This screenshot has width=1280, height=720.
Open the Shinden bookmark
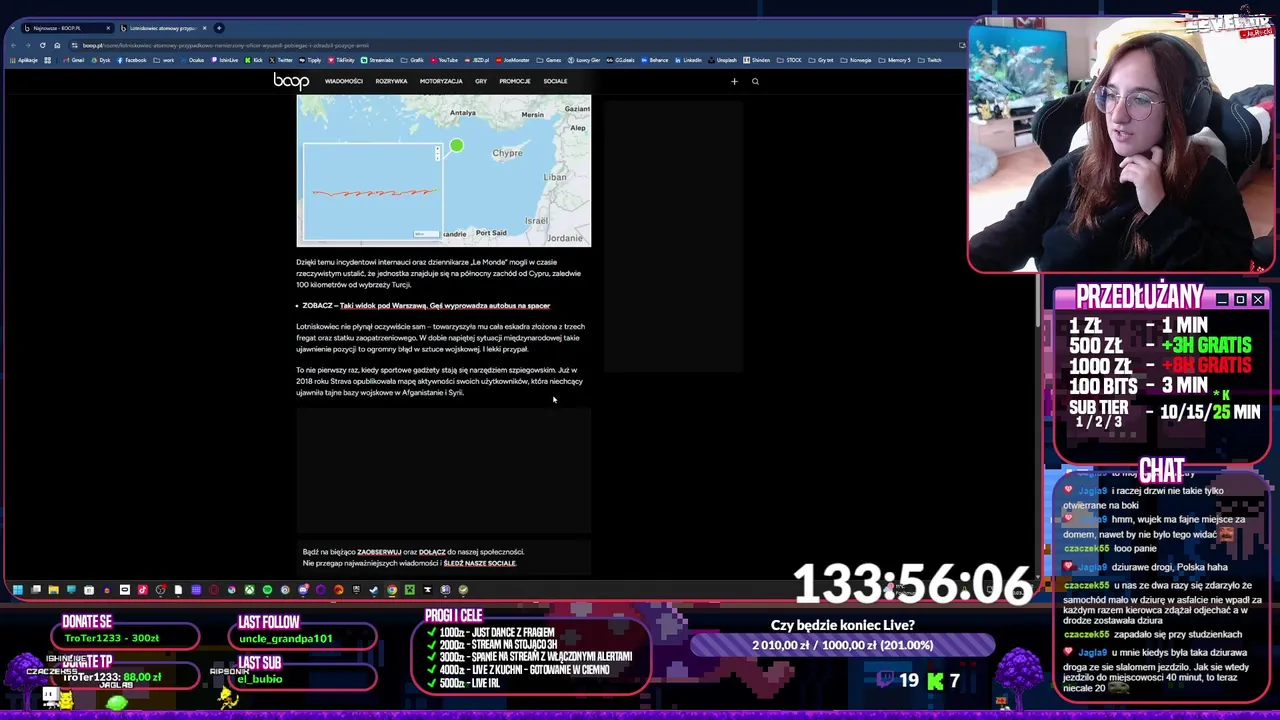(x=756, y=60)
